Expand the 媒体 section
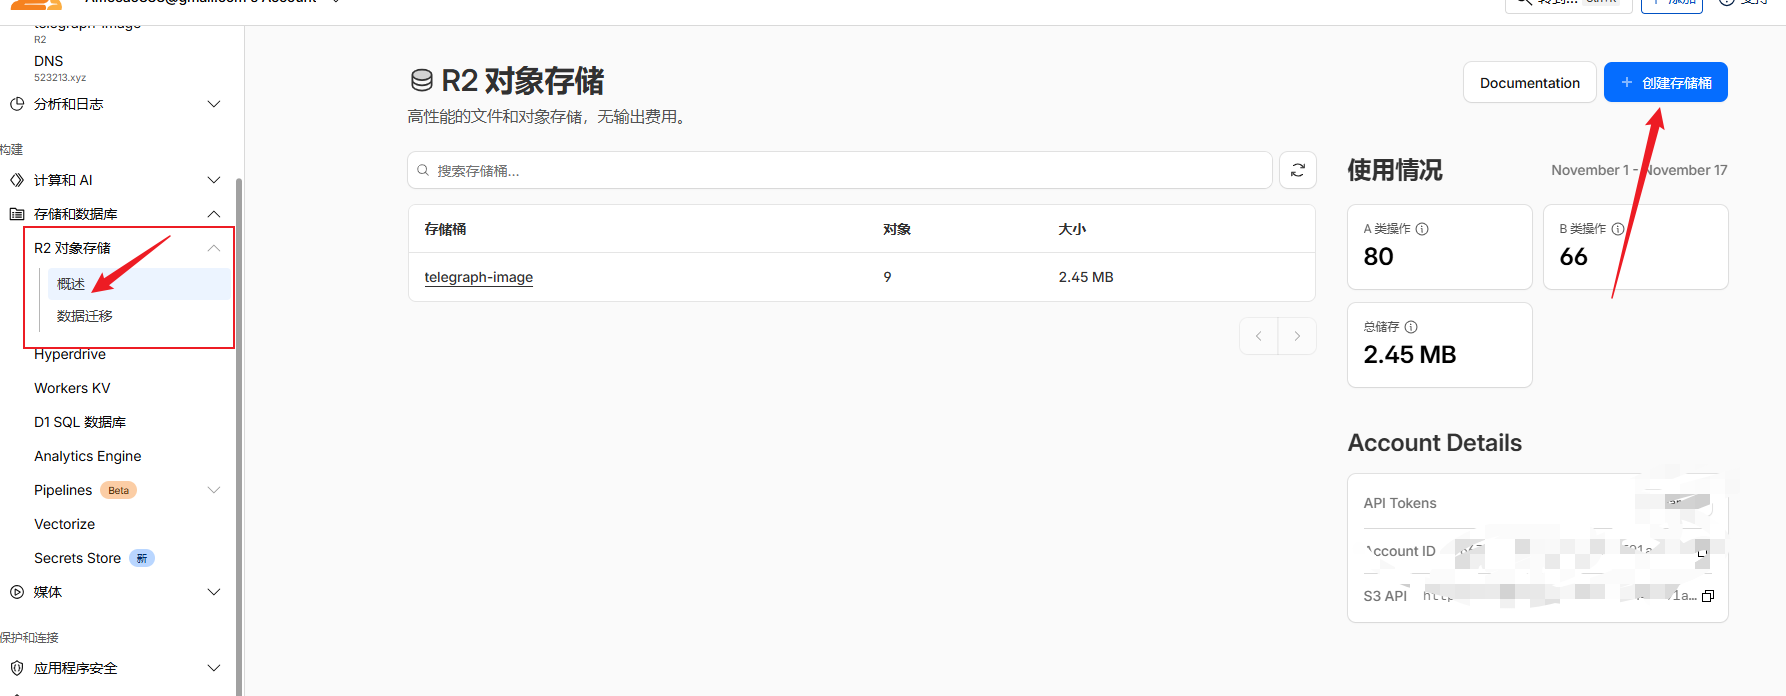This screenshot has height=696, width=1786. point(213,592)
